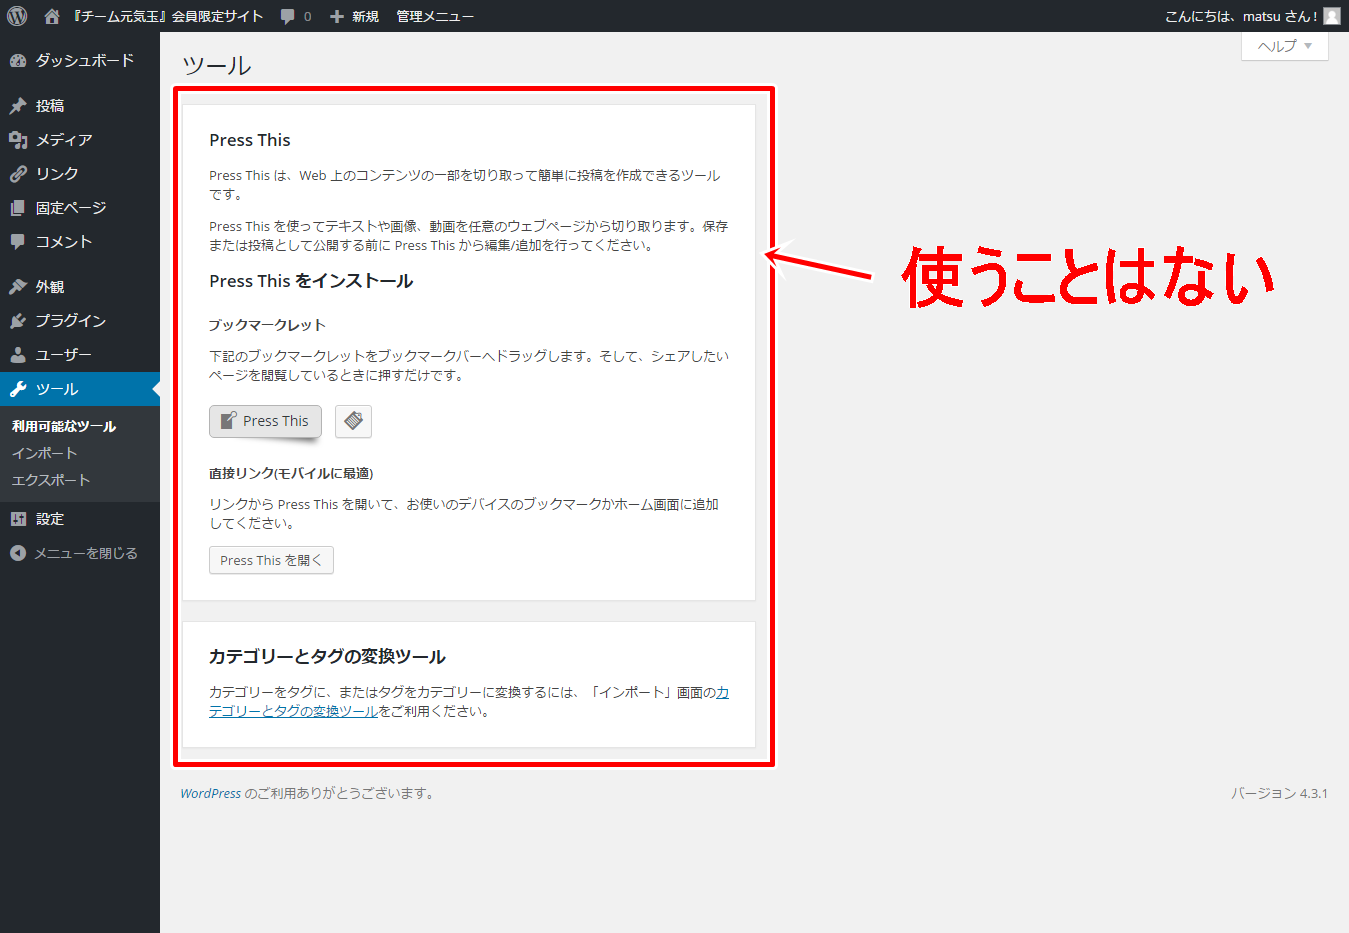Open 投稿 menu item

tap(80, 106)
